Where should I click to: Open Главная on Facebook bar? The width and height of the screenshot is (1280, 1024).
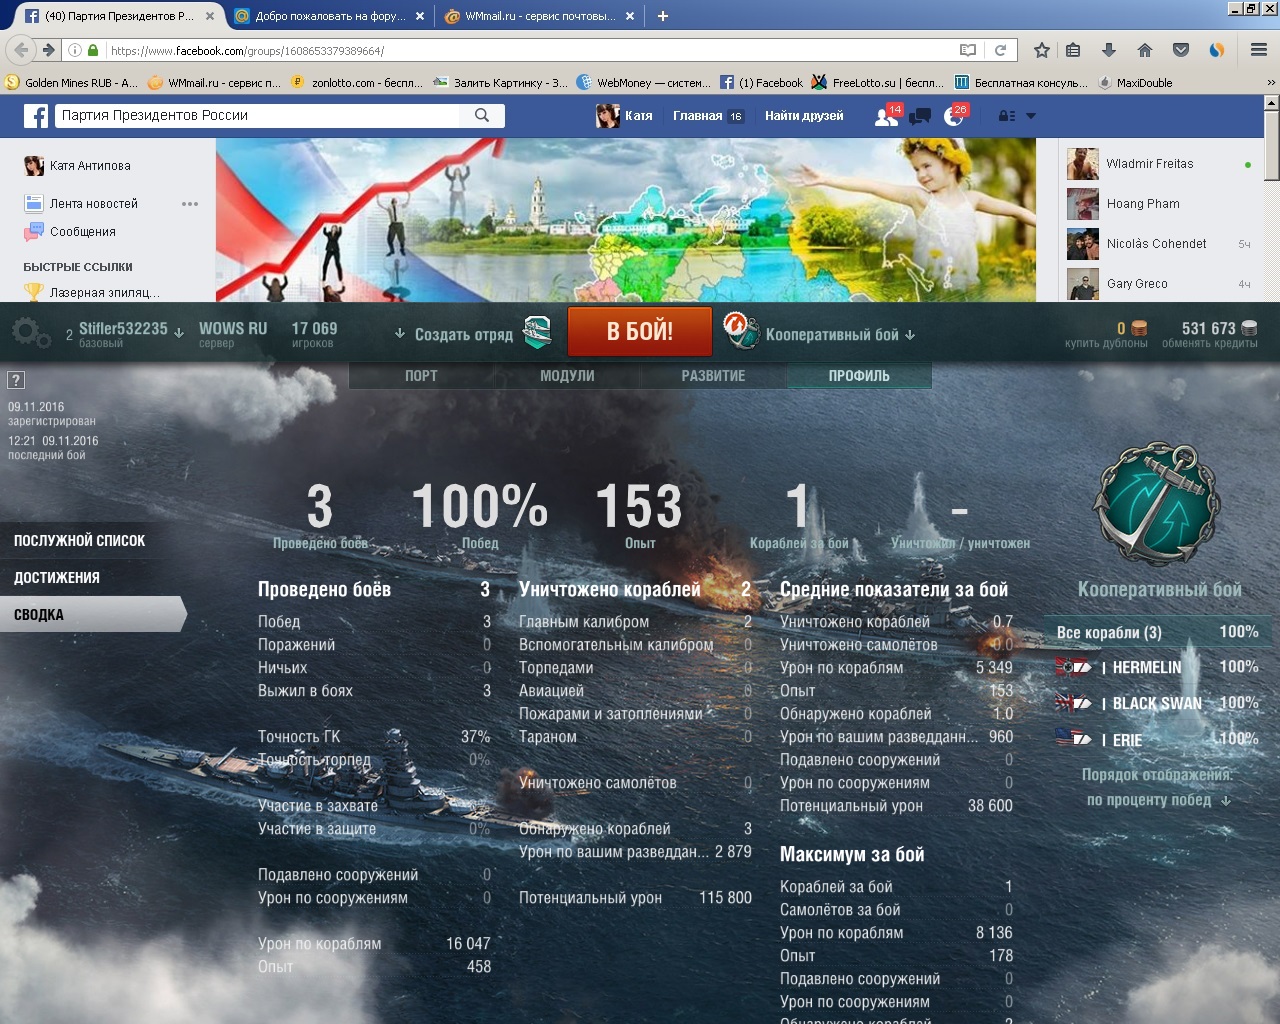pos(697,116)
